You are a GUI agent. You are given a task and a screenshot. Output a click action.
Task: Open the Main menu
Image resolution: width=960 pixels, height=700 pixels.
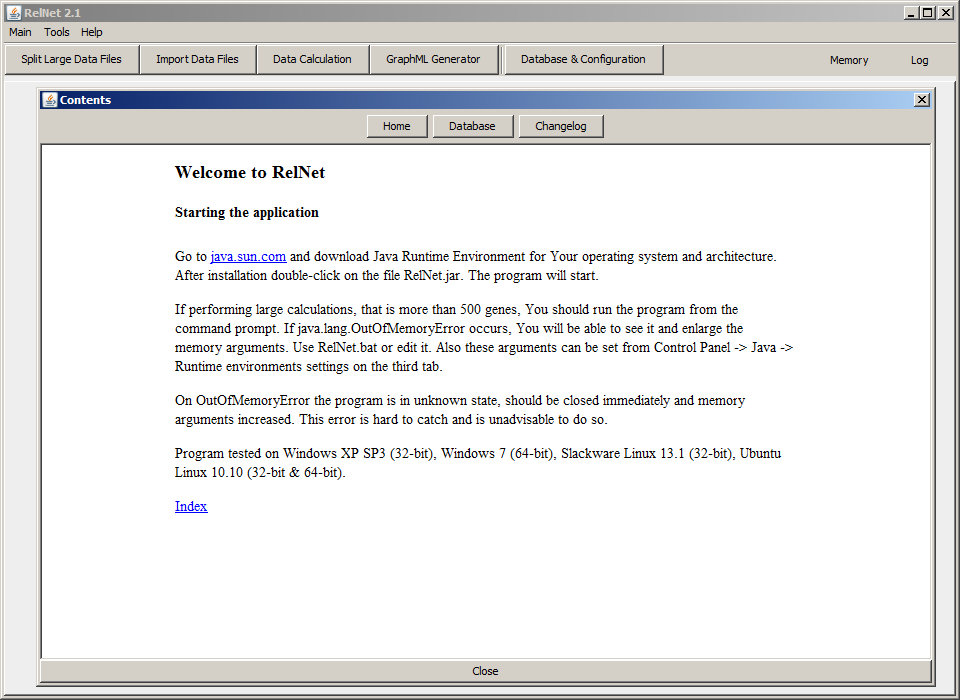[20, 32]
